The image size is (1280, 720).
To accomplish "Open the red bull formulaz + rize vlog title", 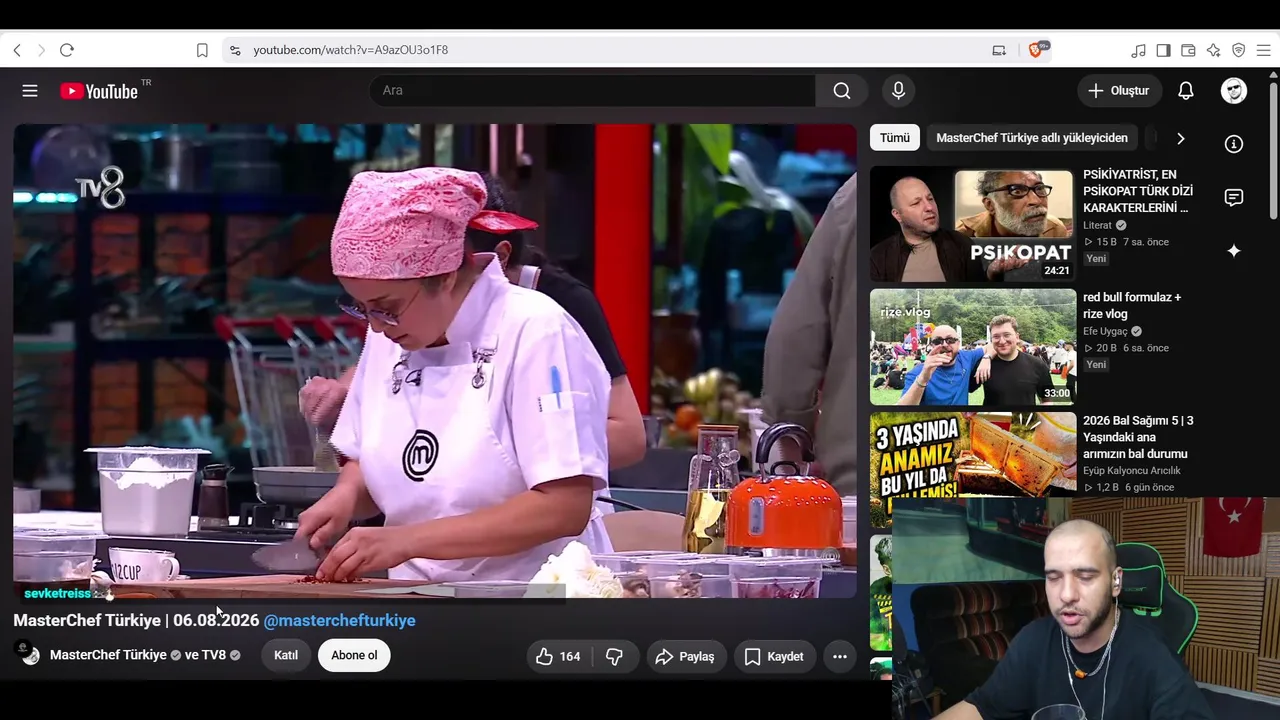I will coord(1132,306).
